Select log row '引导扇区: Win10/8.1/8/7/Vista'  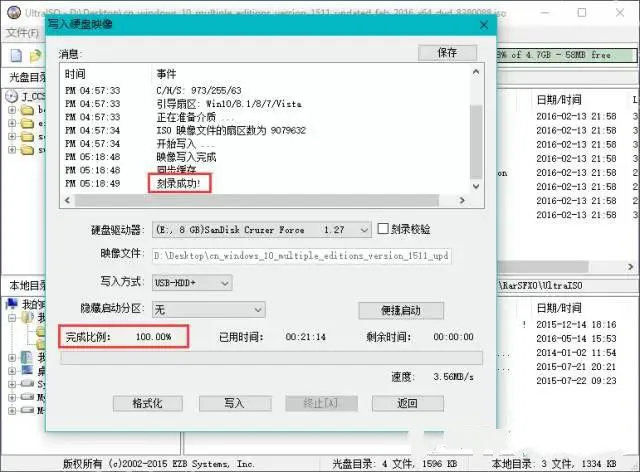(x=229, y=104)
